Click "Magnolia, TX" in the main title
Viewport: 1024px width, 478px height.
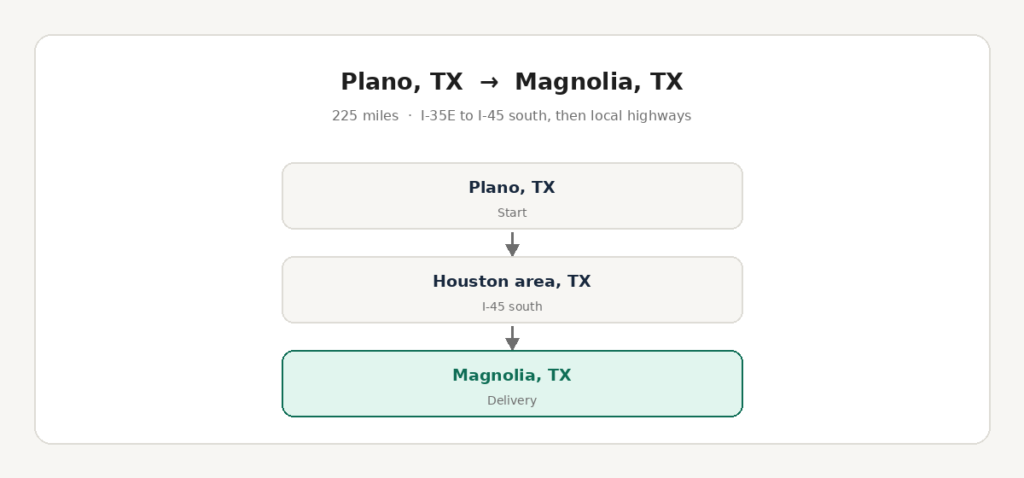[x=599, y=83]
